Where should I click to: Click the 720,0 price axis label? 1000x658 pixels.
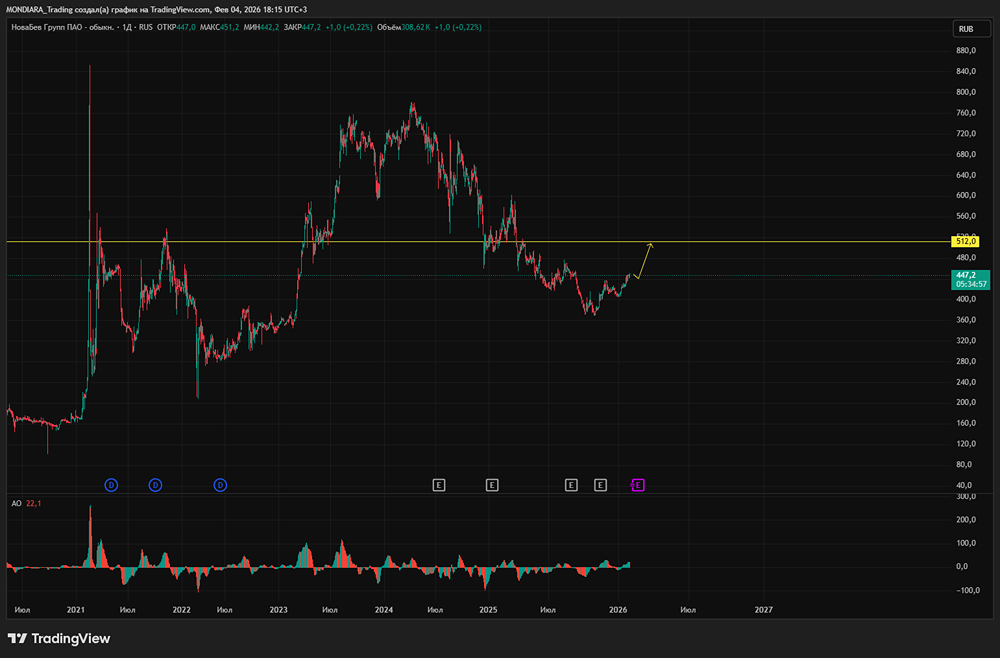pyautogui.click(x=966, y=133)
